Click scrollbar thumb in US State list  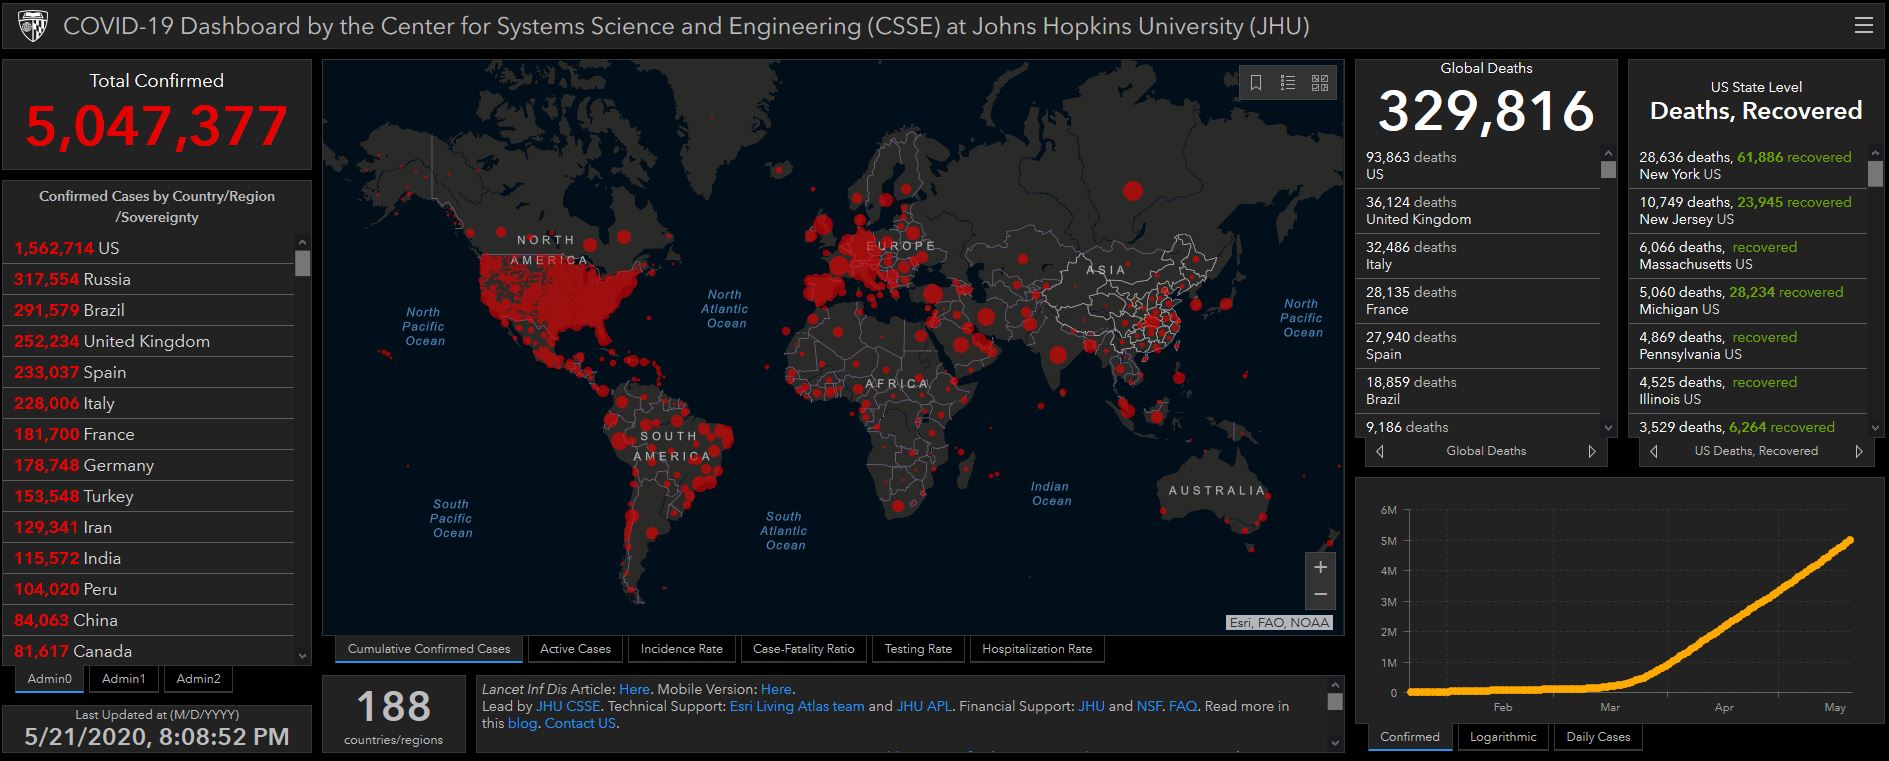point(1876,174)
